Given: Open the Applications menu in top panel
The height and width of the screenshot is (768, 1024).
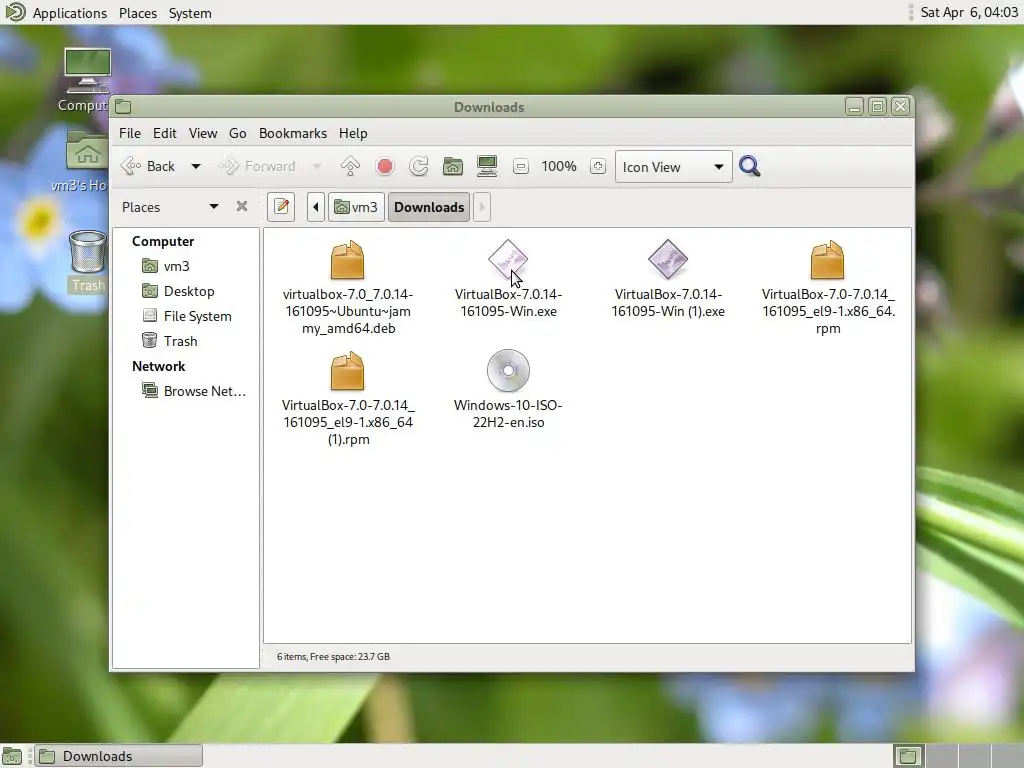Looking at the screenshot, I should point(69,13).
